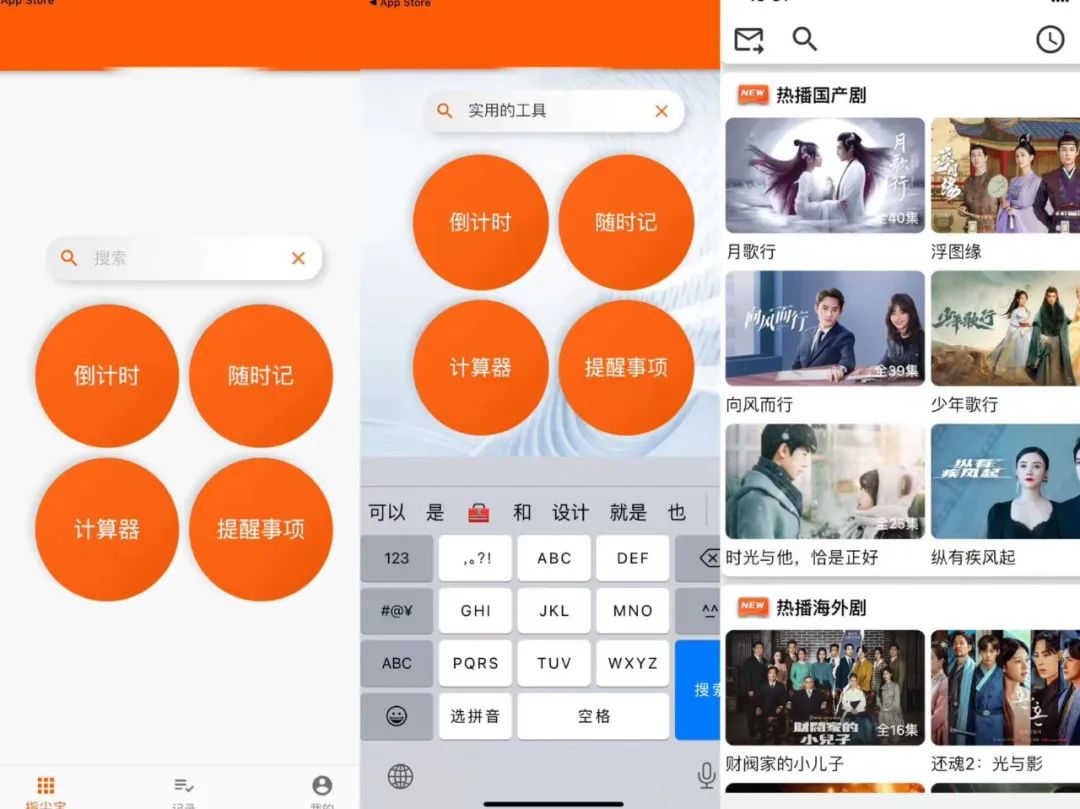Tap the magnifier search icon in the drama app
This screenshot has width=1080, height=809.
[x=804, y=39]
